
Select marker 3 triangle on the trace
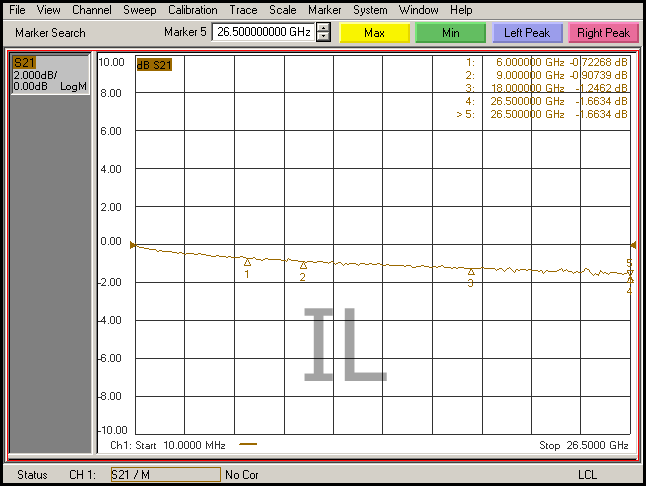[x=471, y=271]
